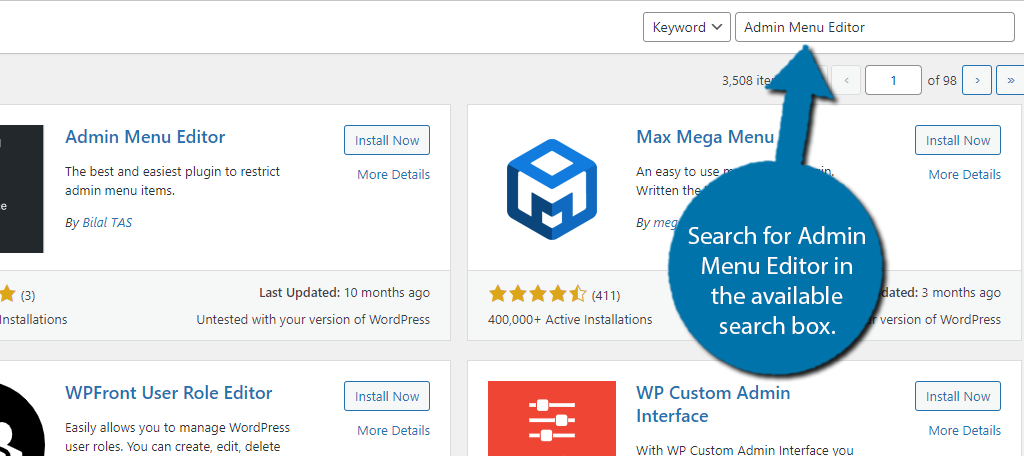
Task: Open the Admin Menu Editor plugin title
Action: click(145, 137)
